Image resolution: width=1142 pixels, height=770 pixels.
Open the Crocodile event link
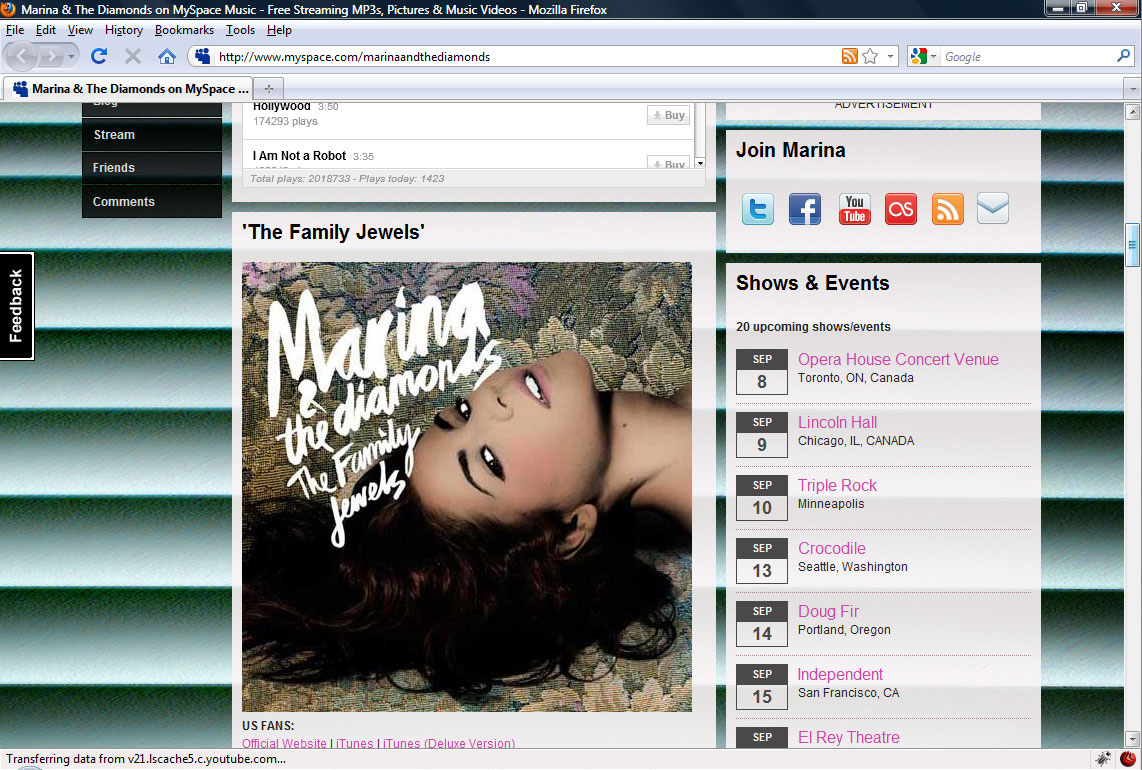tap(832, 549)
